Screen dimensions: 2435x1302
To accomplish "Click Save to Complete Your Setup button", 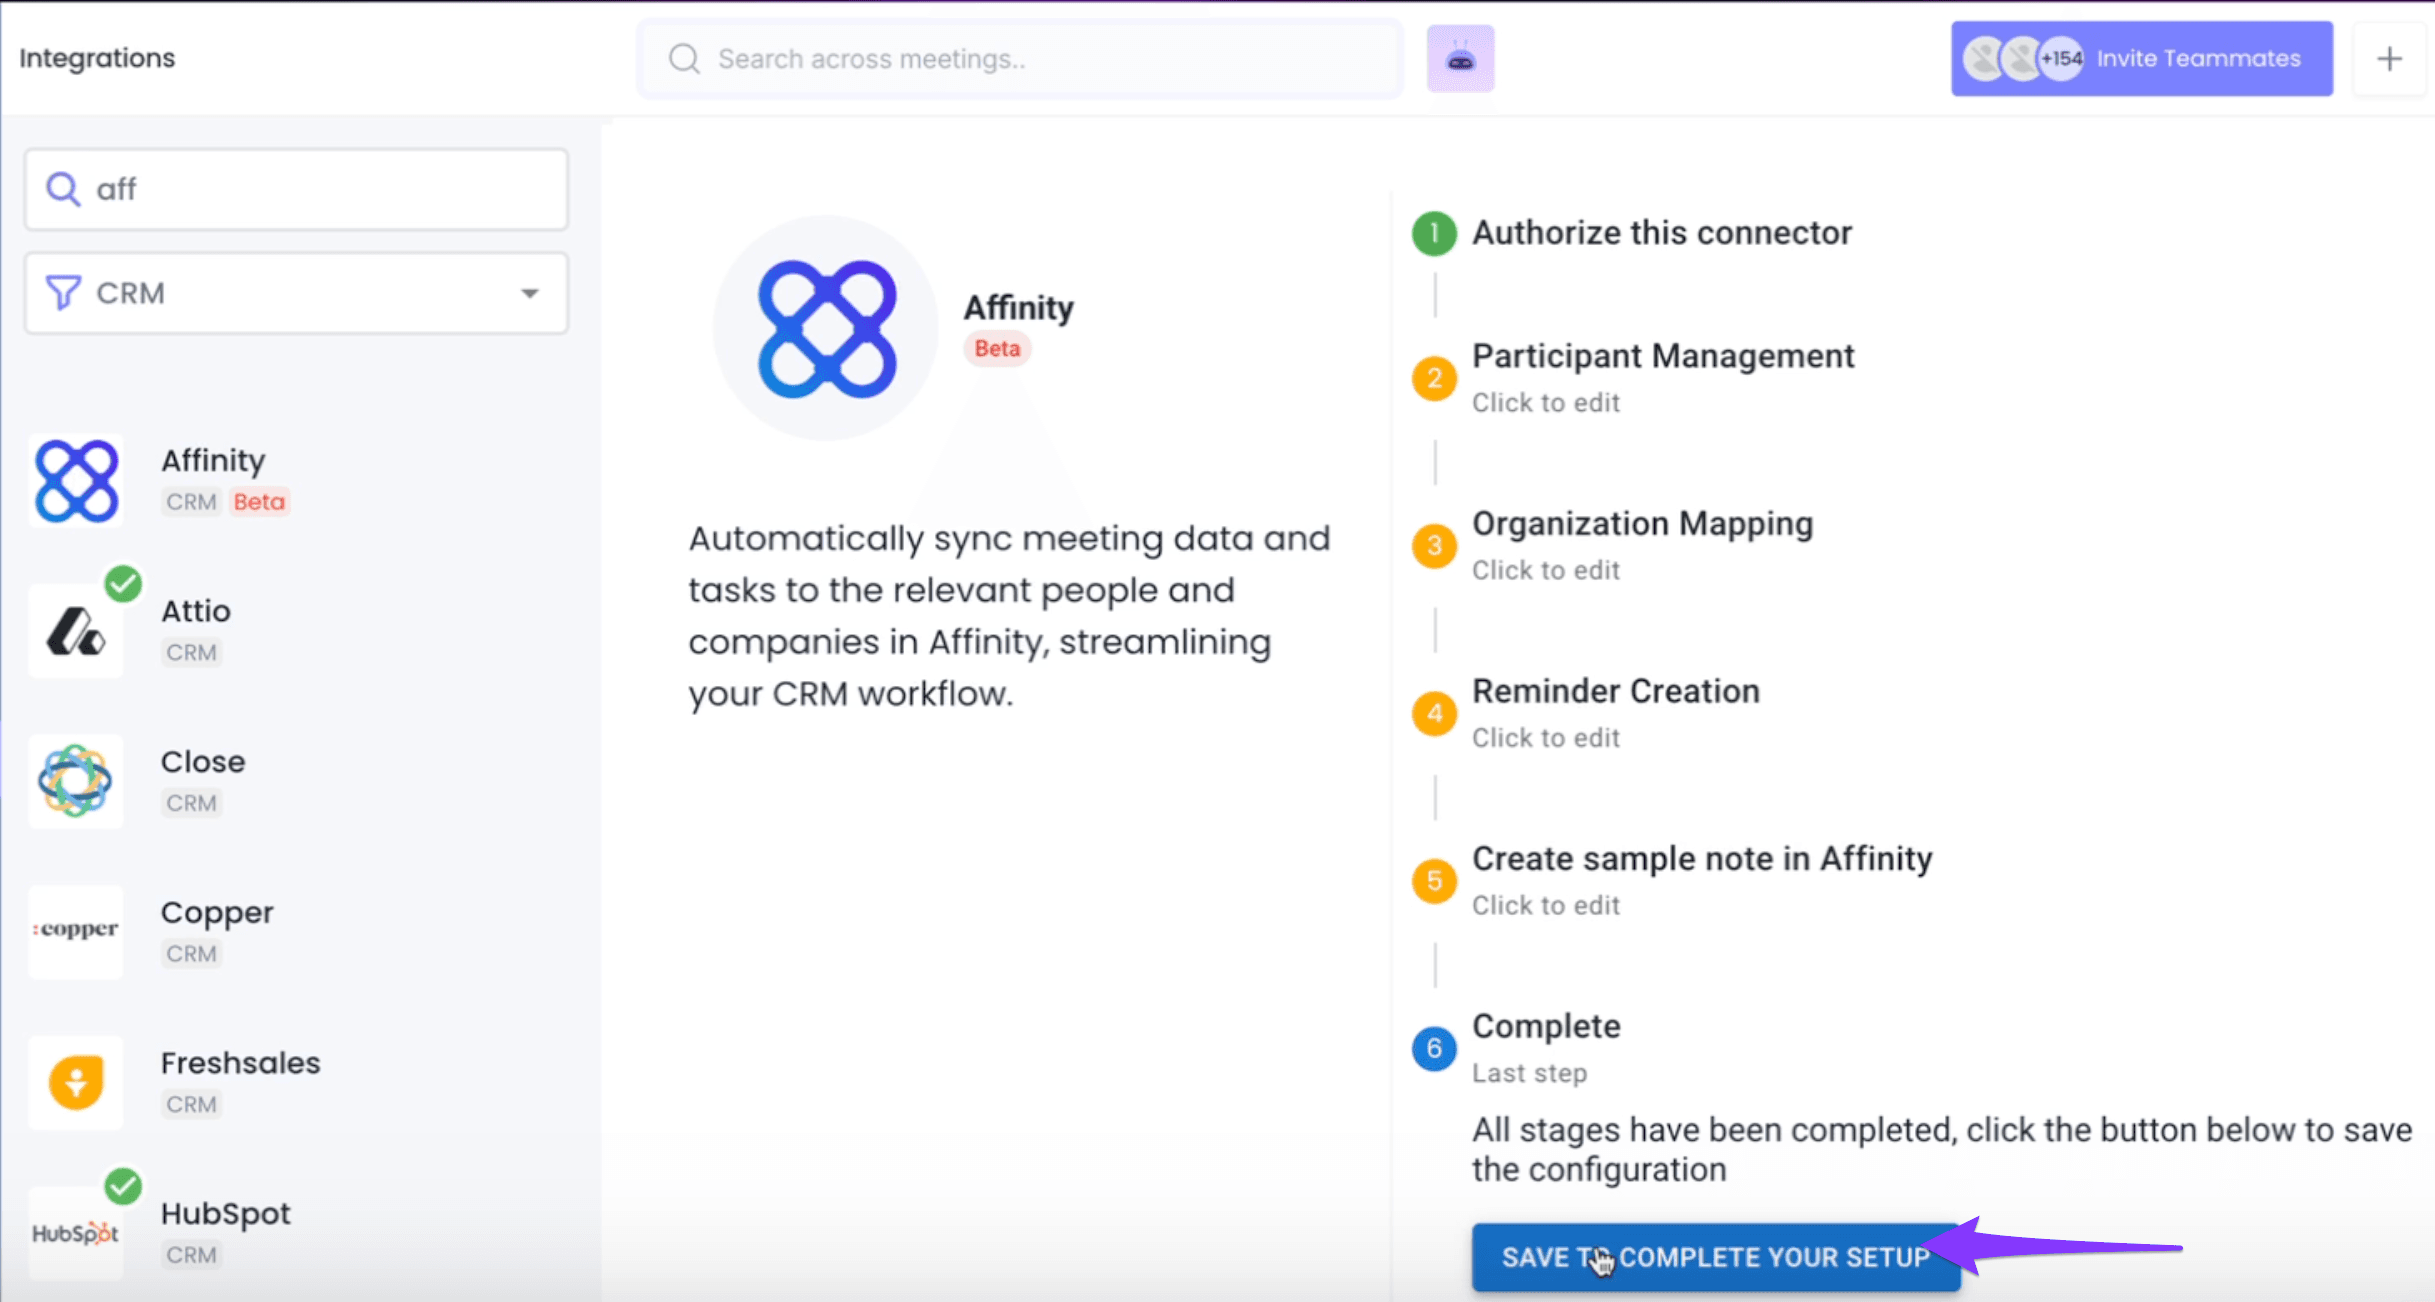I will click(x=1715, y=1257).
